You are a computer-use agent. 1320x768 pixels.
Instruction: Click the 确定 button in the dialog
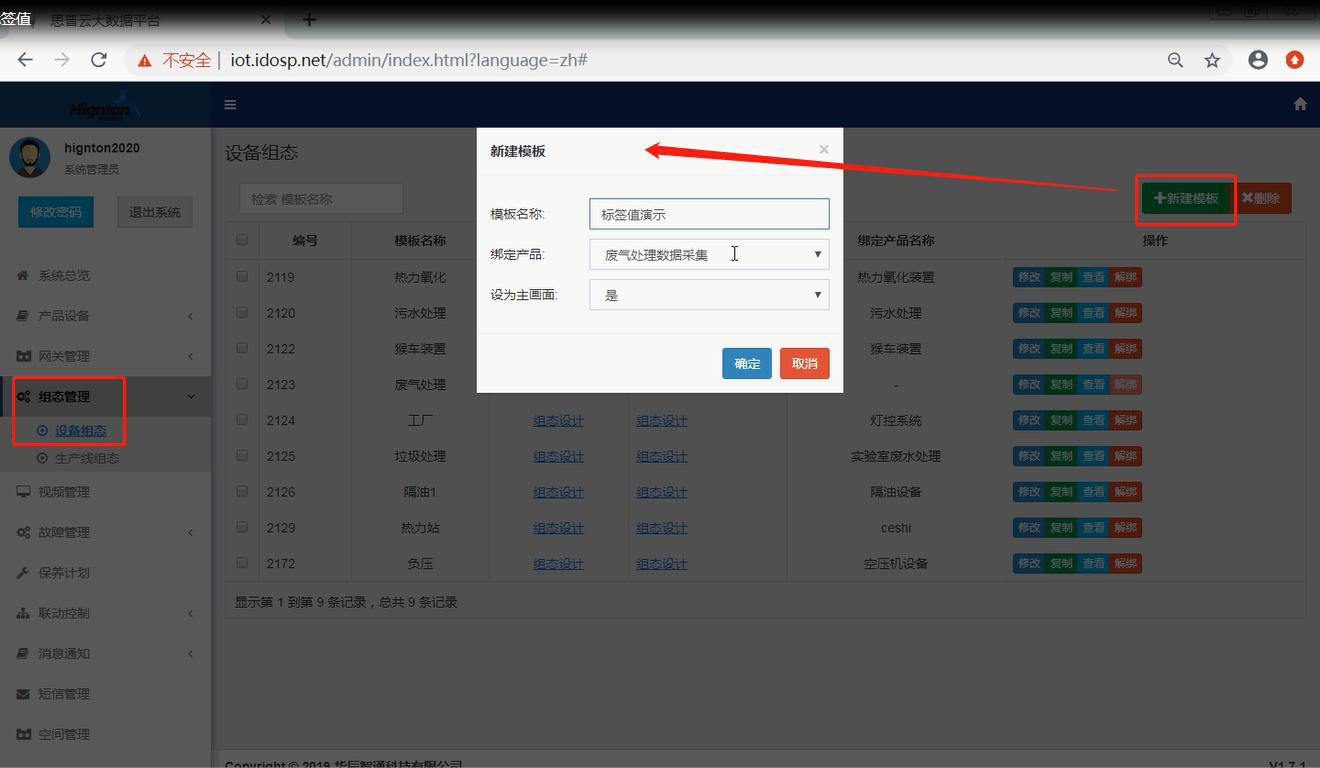746,363
